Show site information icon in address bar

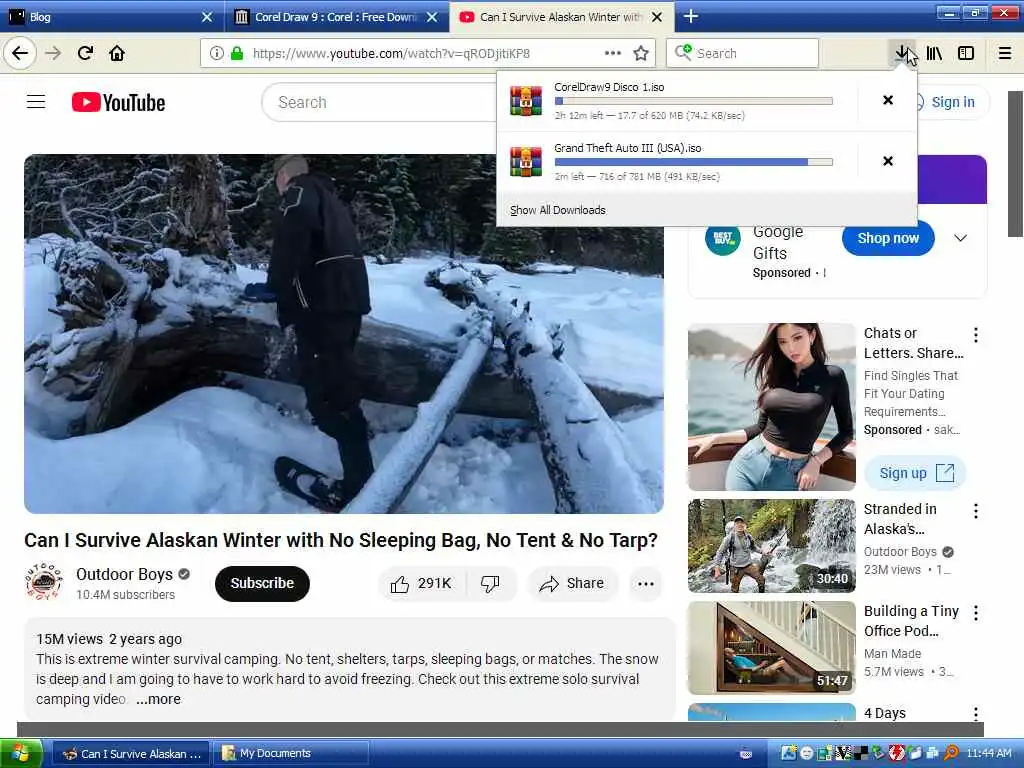216,53
